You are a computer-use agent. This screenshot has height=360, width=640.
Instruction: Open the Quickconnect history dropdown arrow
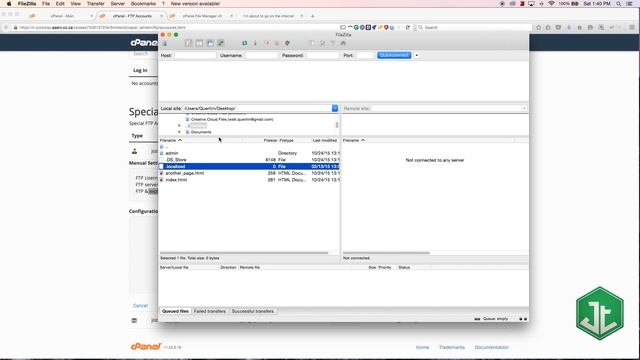coord(417,55)
